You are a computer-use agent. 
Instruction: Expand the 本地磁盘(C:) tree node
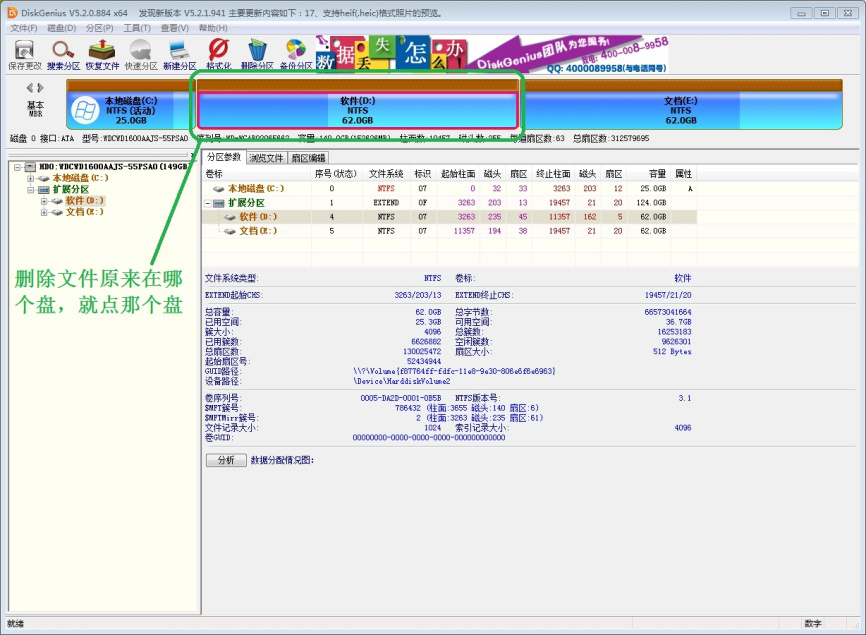31,178
